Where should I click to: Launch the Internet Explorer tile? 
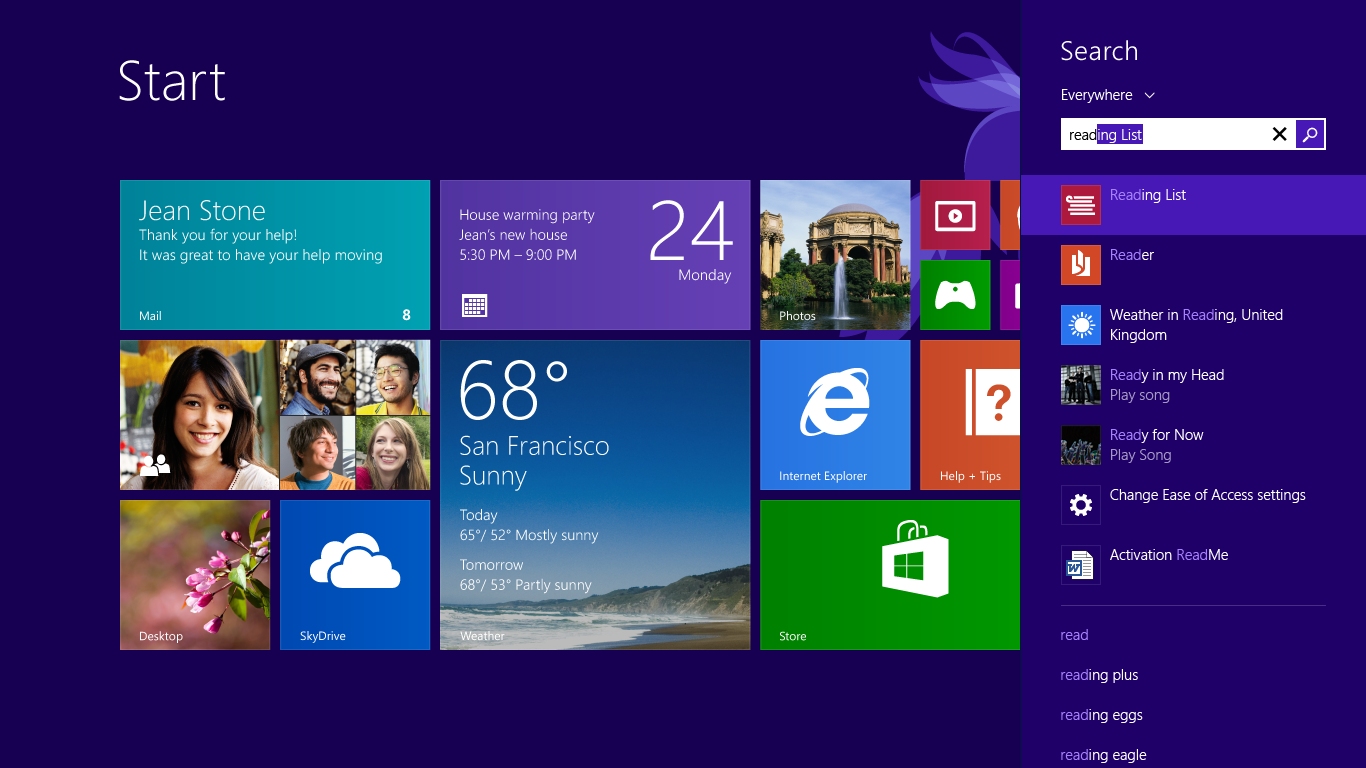point(835,415)
